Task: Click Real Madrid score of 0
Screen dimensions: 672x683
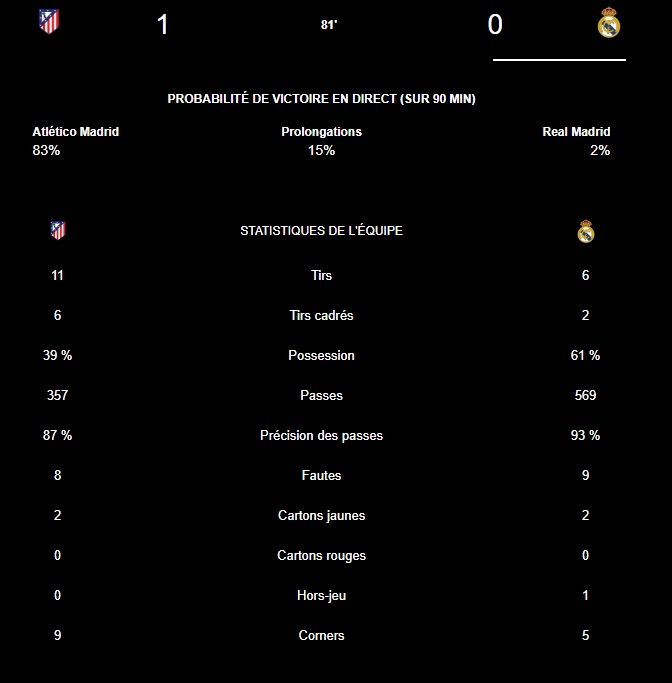Action: [x=495, y=24]
